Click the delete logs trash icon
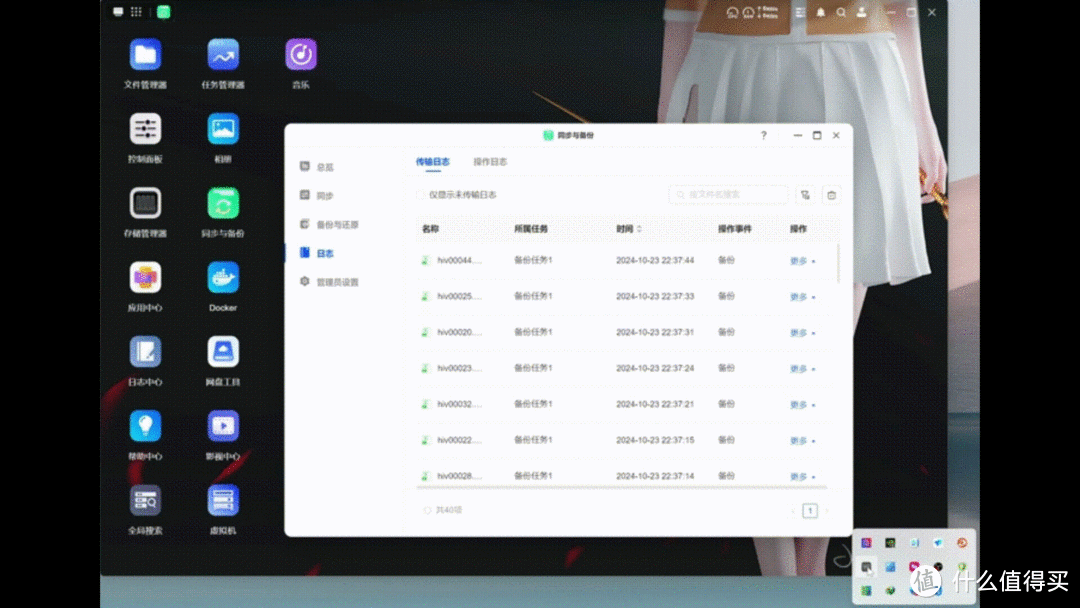 click(x=831, y=195)
